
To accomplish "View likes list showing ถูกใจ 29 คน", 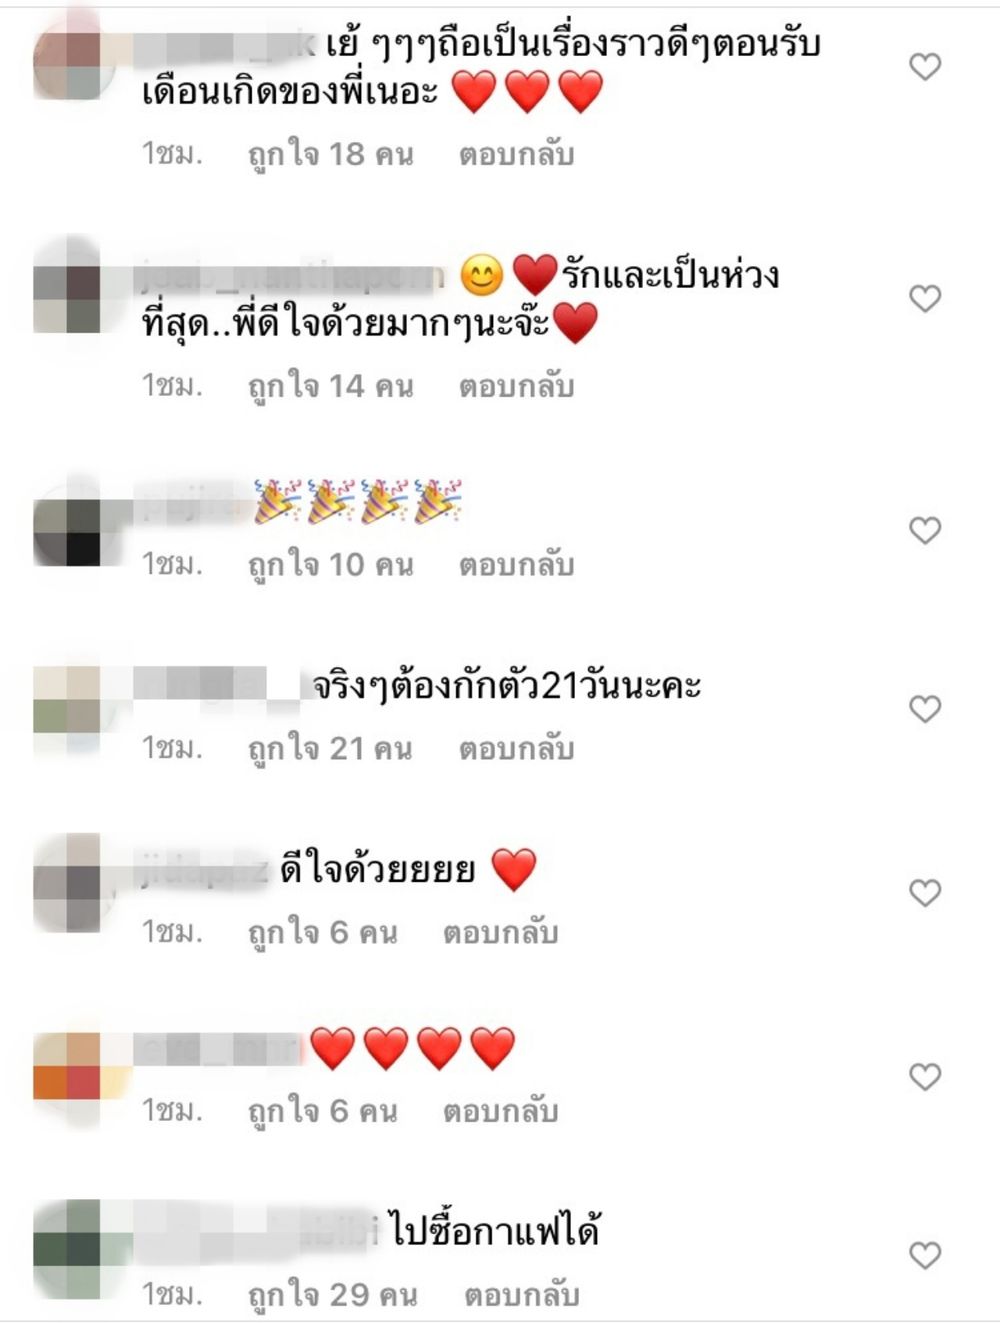I will tap(332, 1295).
